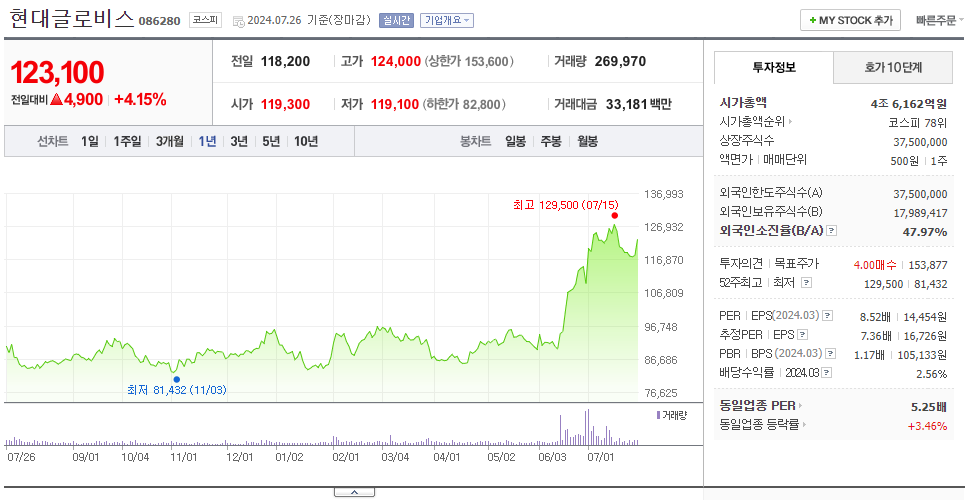Click the 저가 119,100 value
The height and width of the screenshot is (500, 968).
[x=394, y=104]
